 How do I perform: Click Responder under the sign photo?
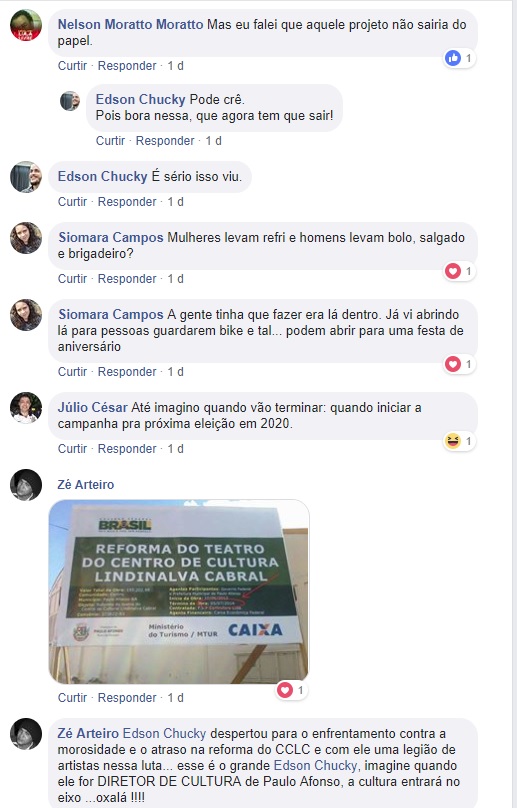(x=127, y=698)
